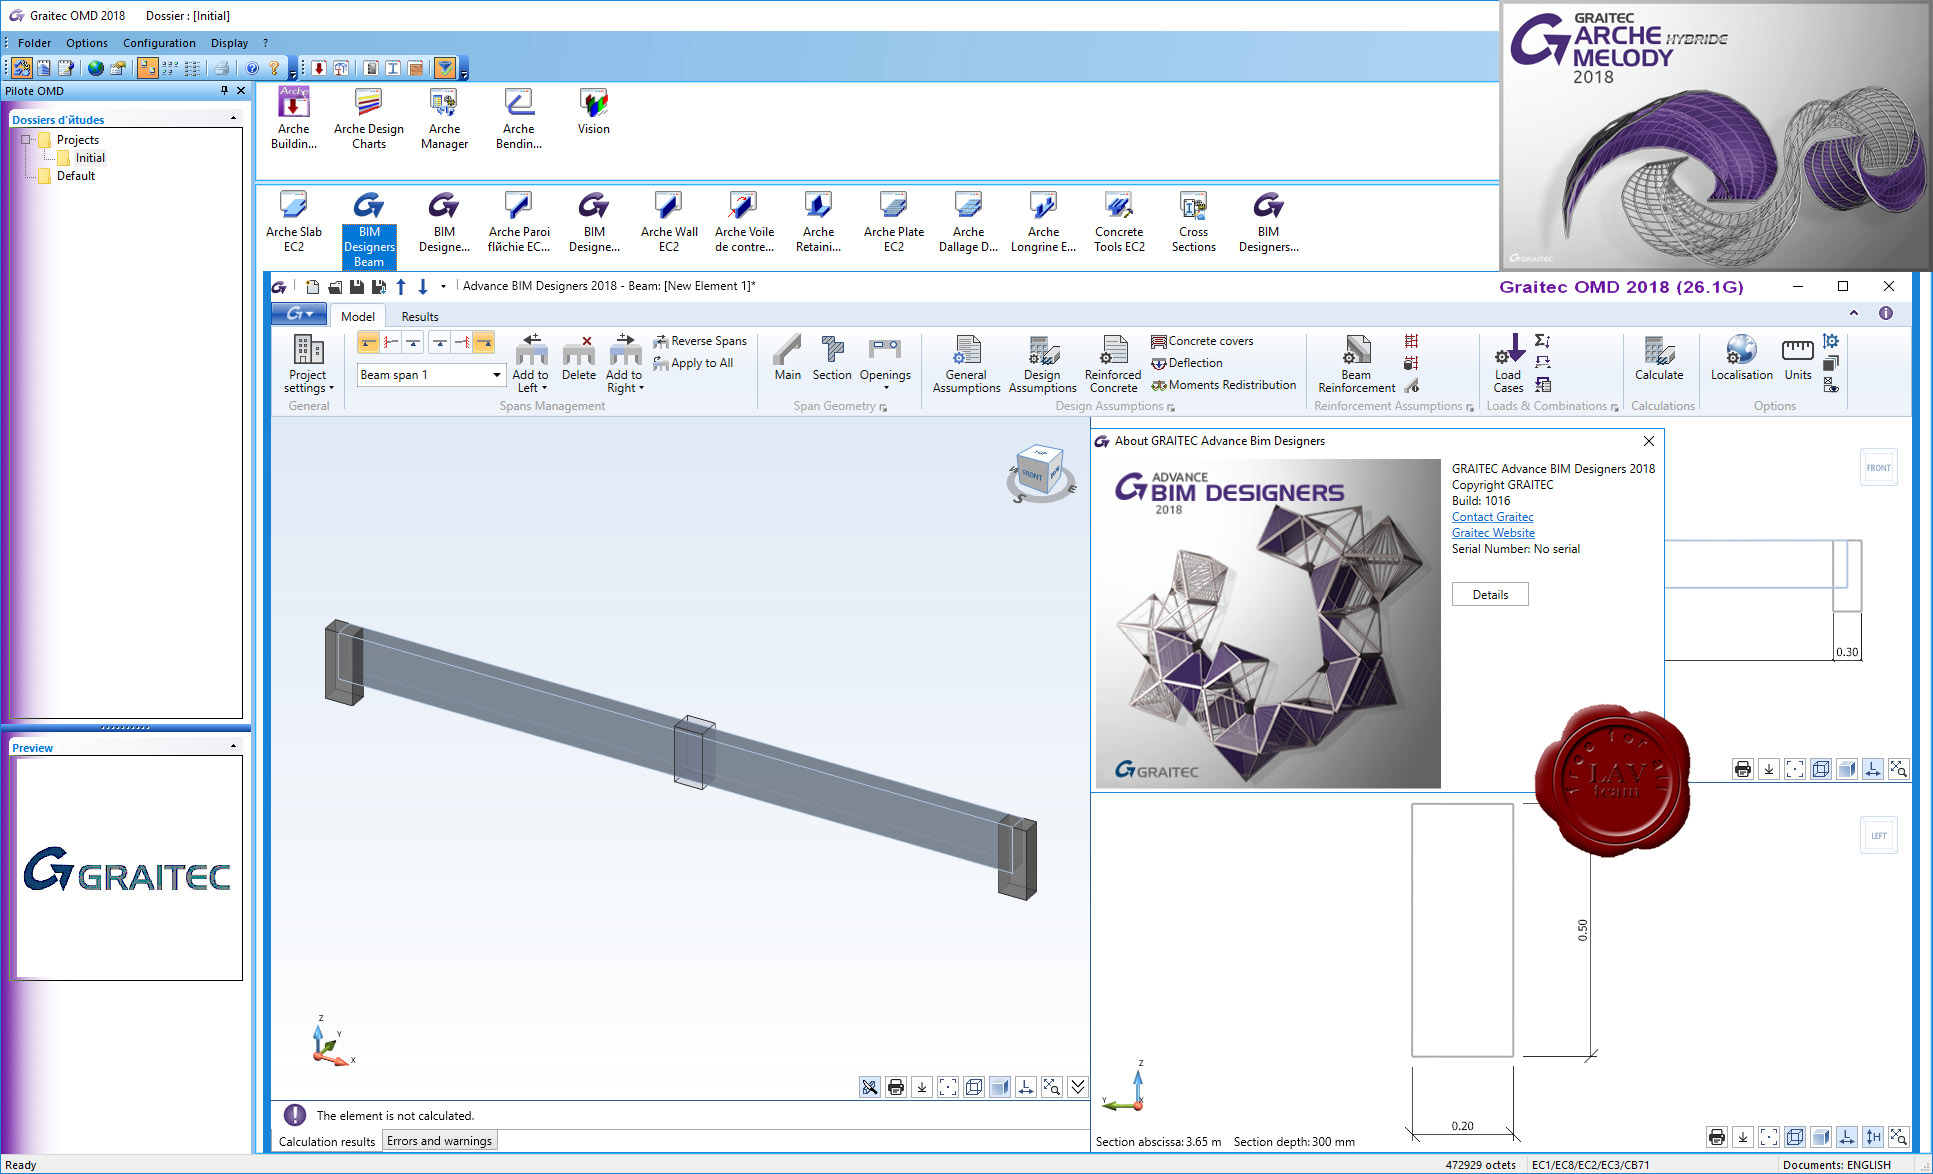Pin the Pilote OMD panel
This screenshot has height=1174, width=1933.
[x=224, y=90]
